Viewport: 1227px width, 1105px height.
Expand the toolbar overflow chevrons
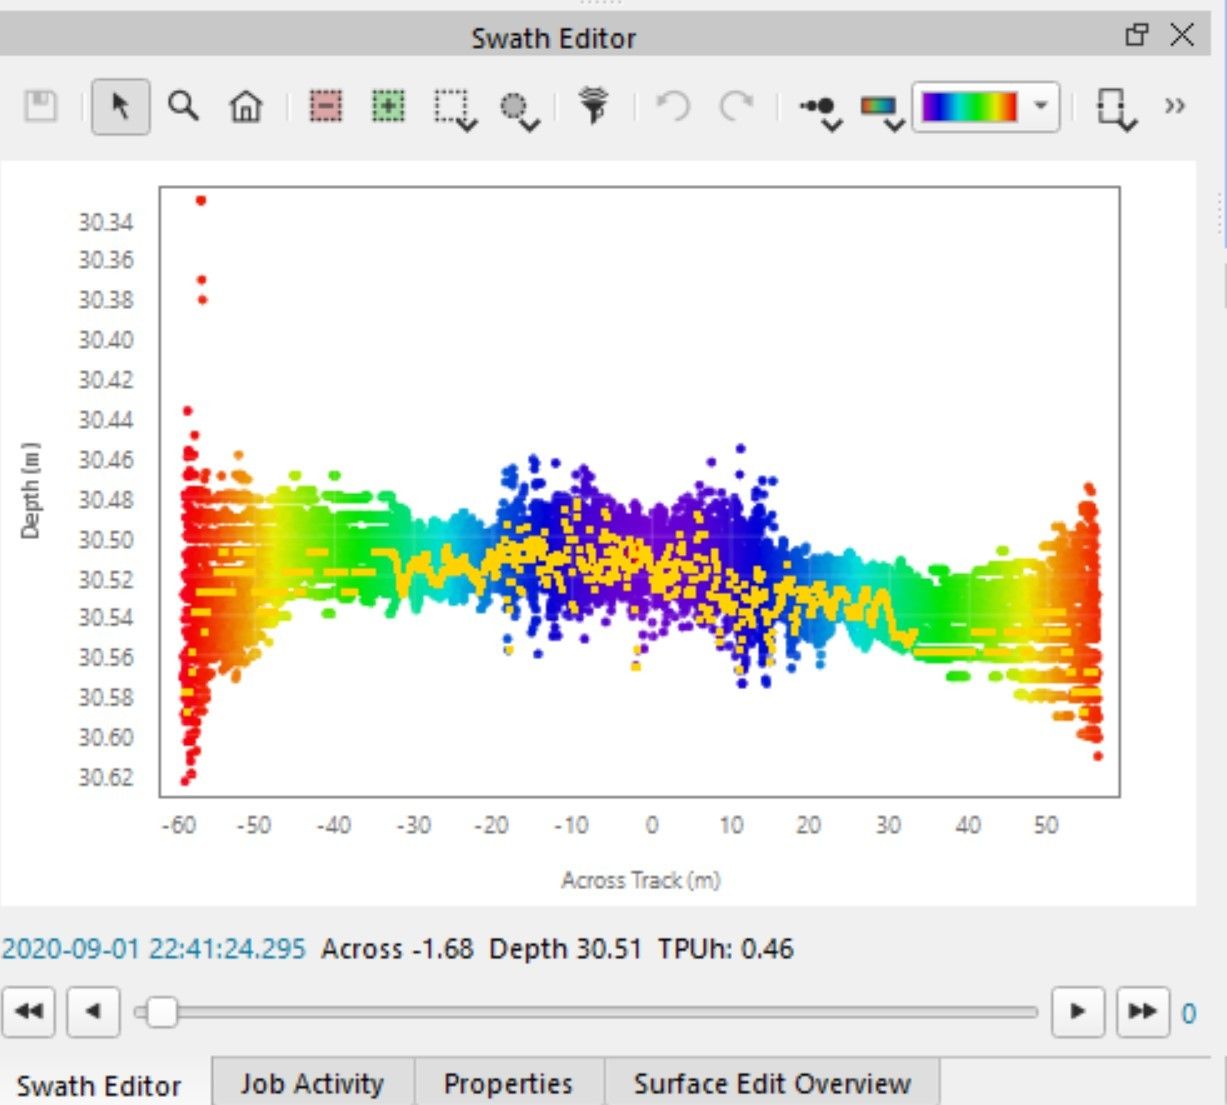tap(1175, 106)
